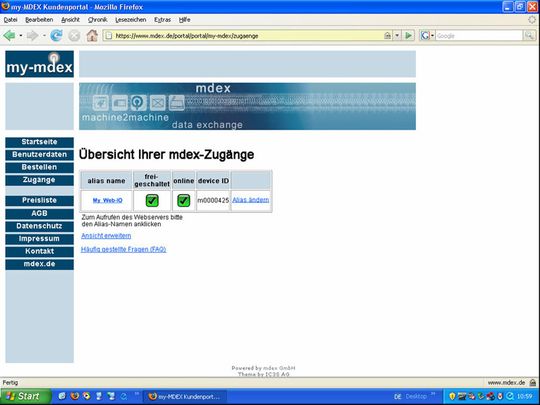
Task: Click the Windows Start button
Action: (x=26, y=396)
